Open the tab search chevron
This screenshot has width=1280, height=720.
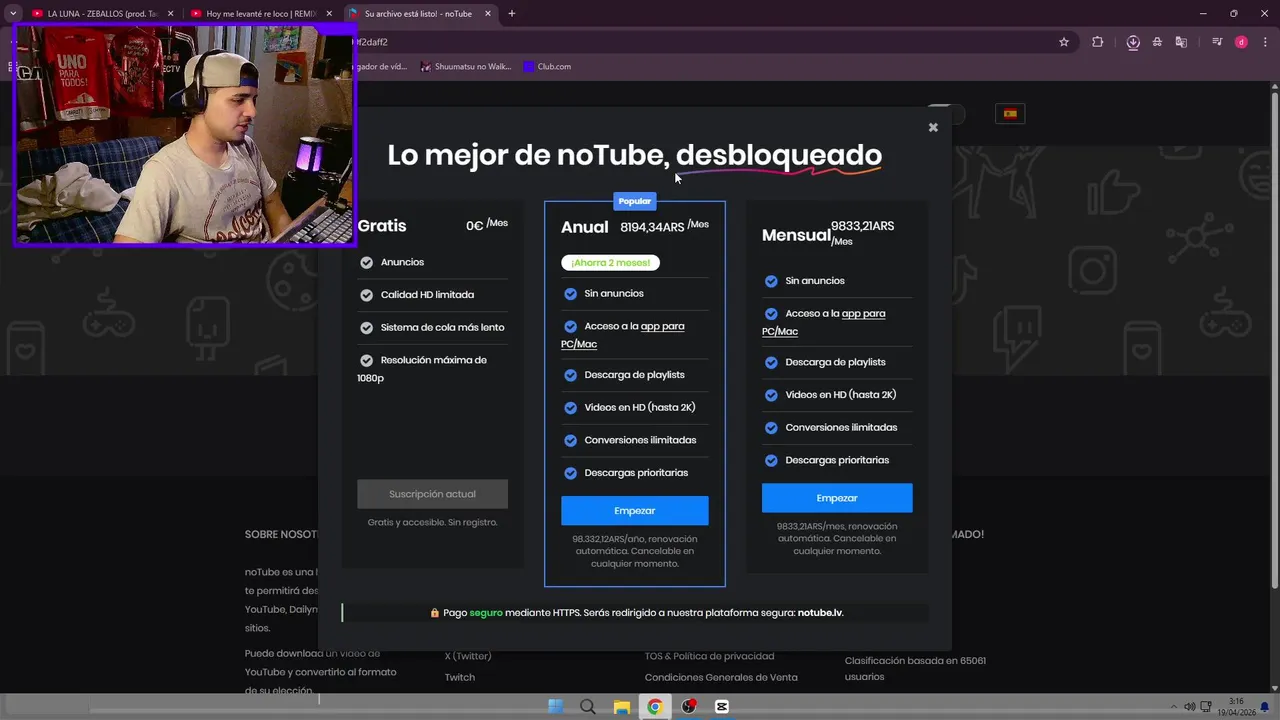pyautogui.click(x=13, y=13)
